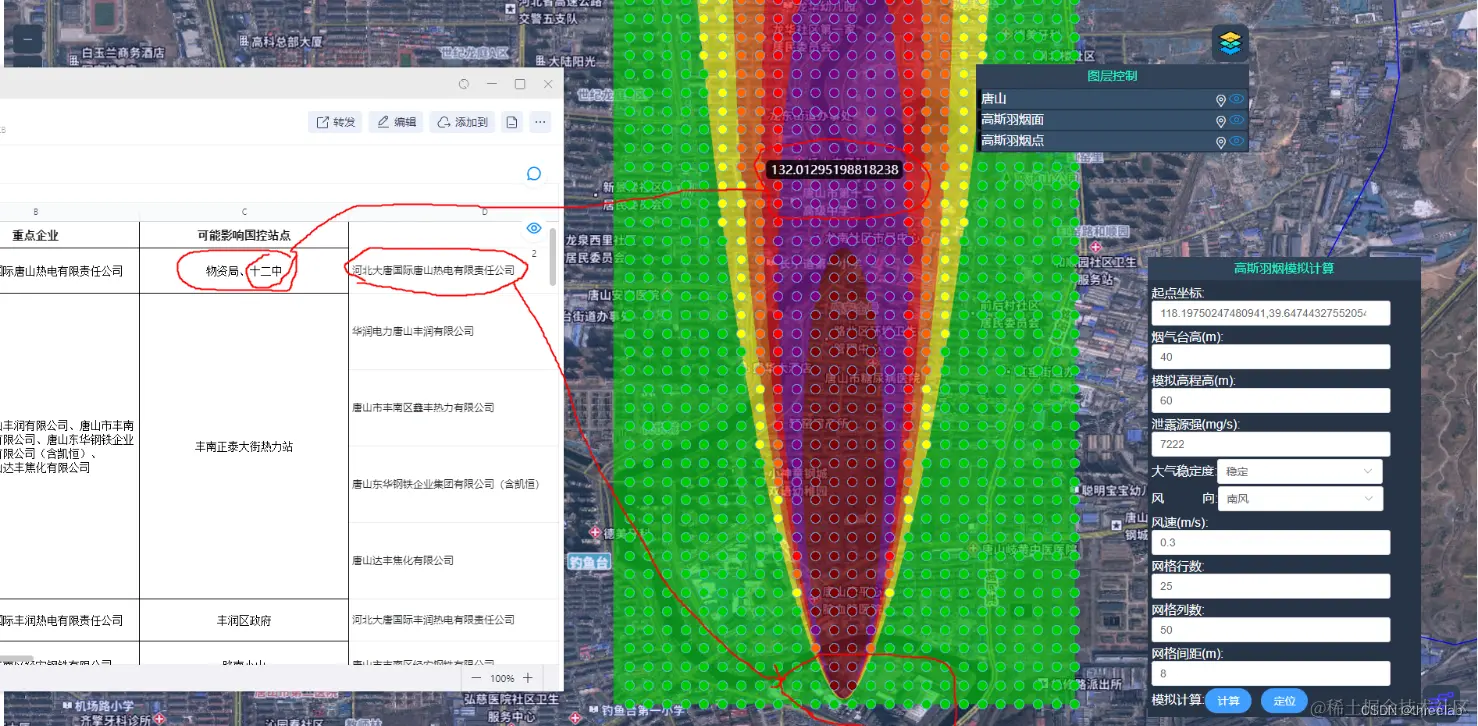Zoom in with plus icon in document viewer
This screenshot has height=726, width=1478.
528,678
